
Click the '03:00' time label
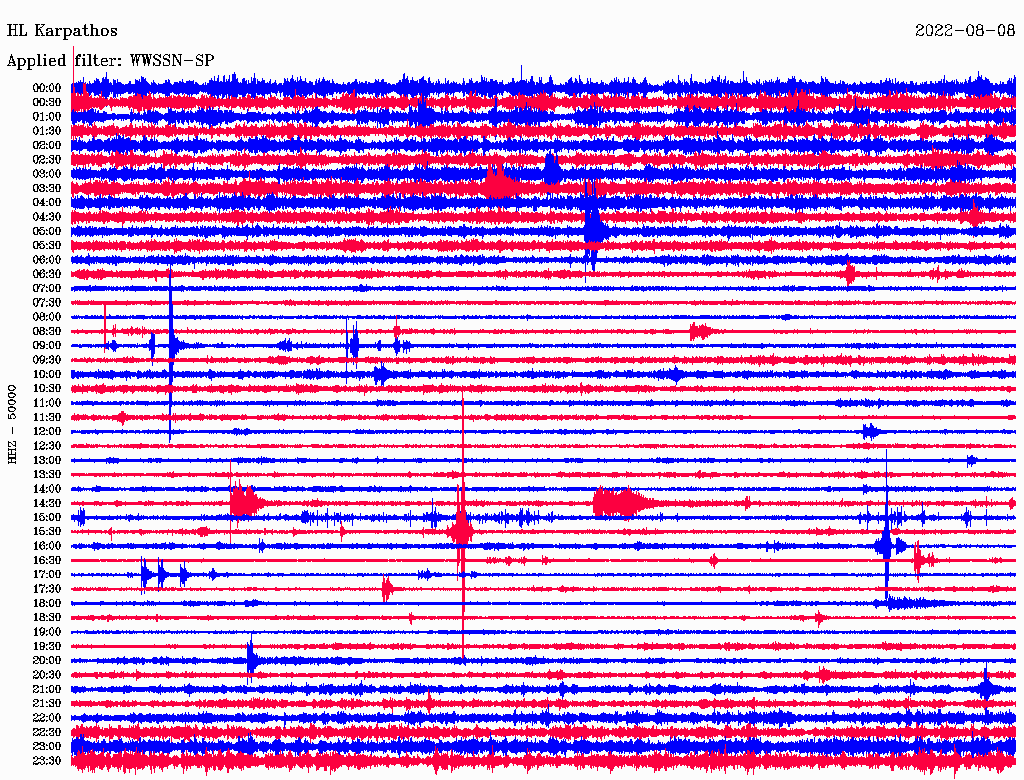tap(47, 174)
